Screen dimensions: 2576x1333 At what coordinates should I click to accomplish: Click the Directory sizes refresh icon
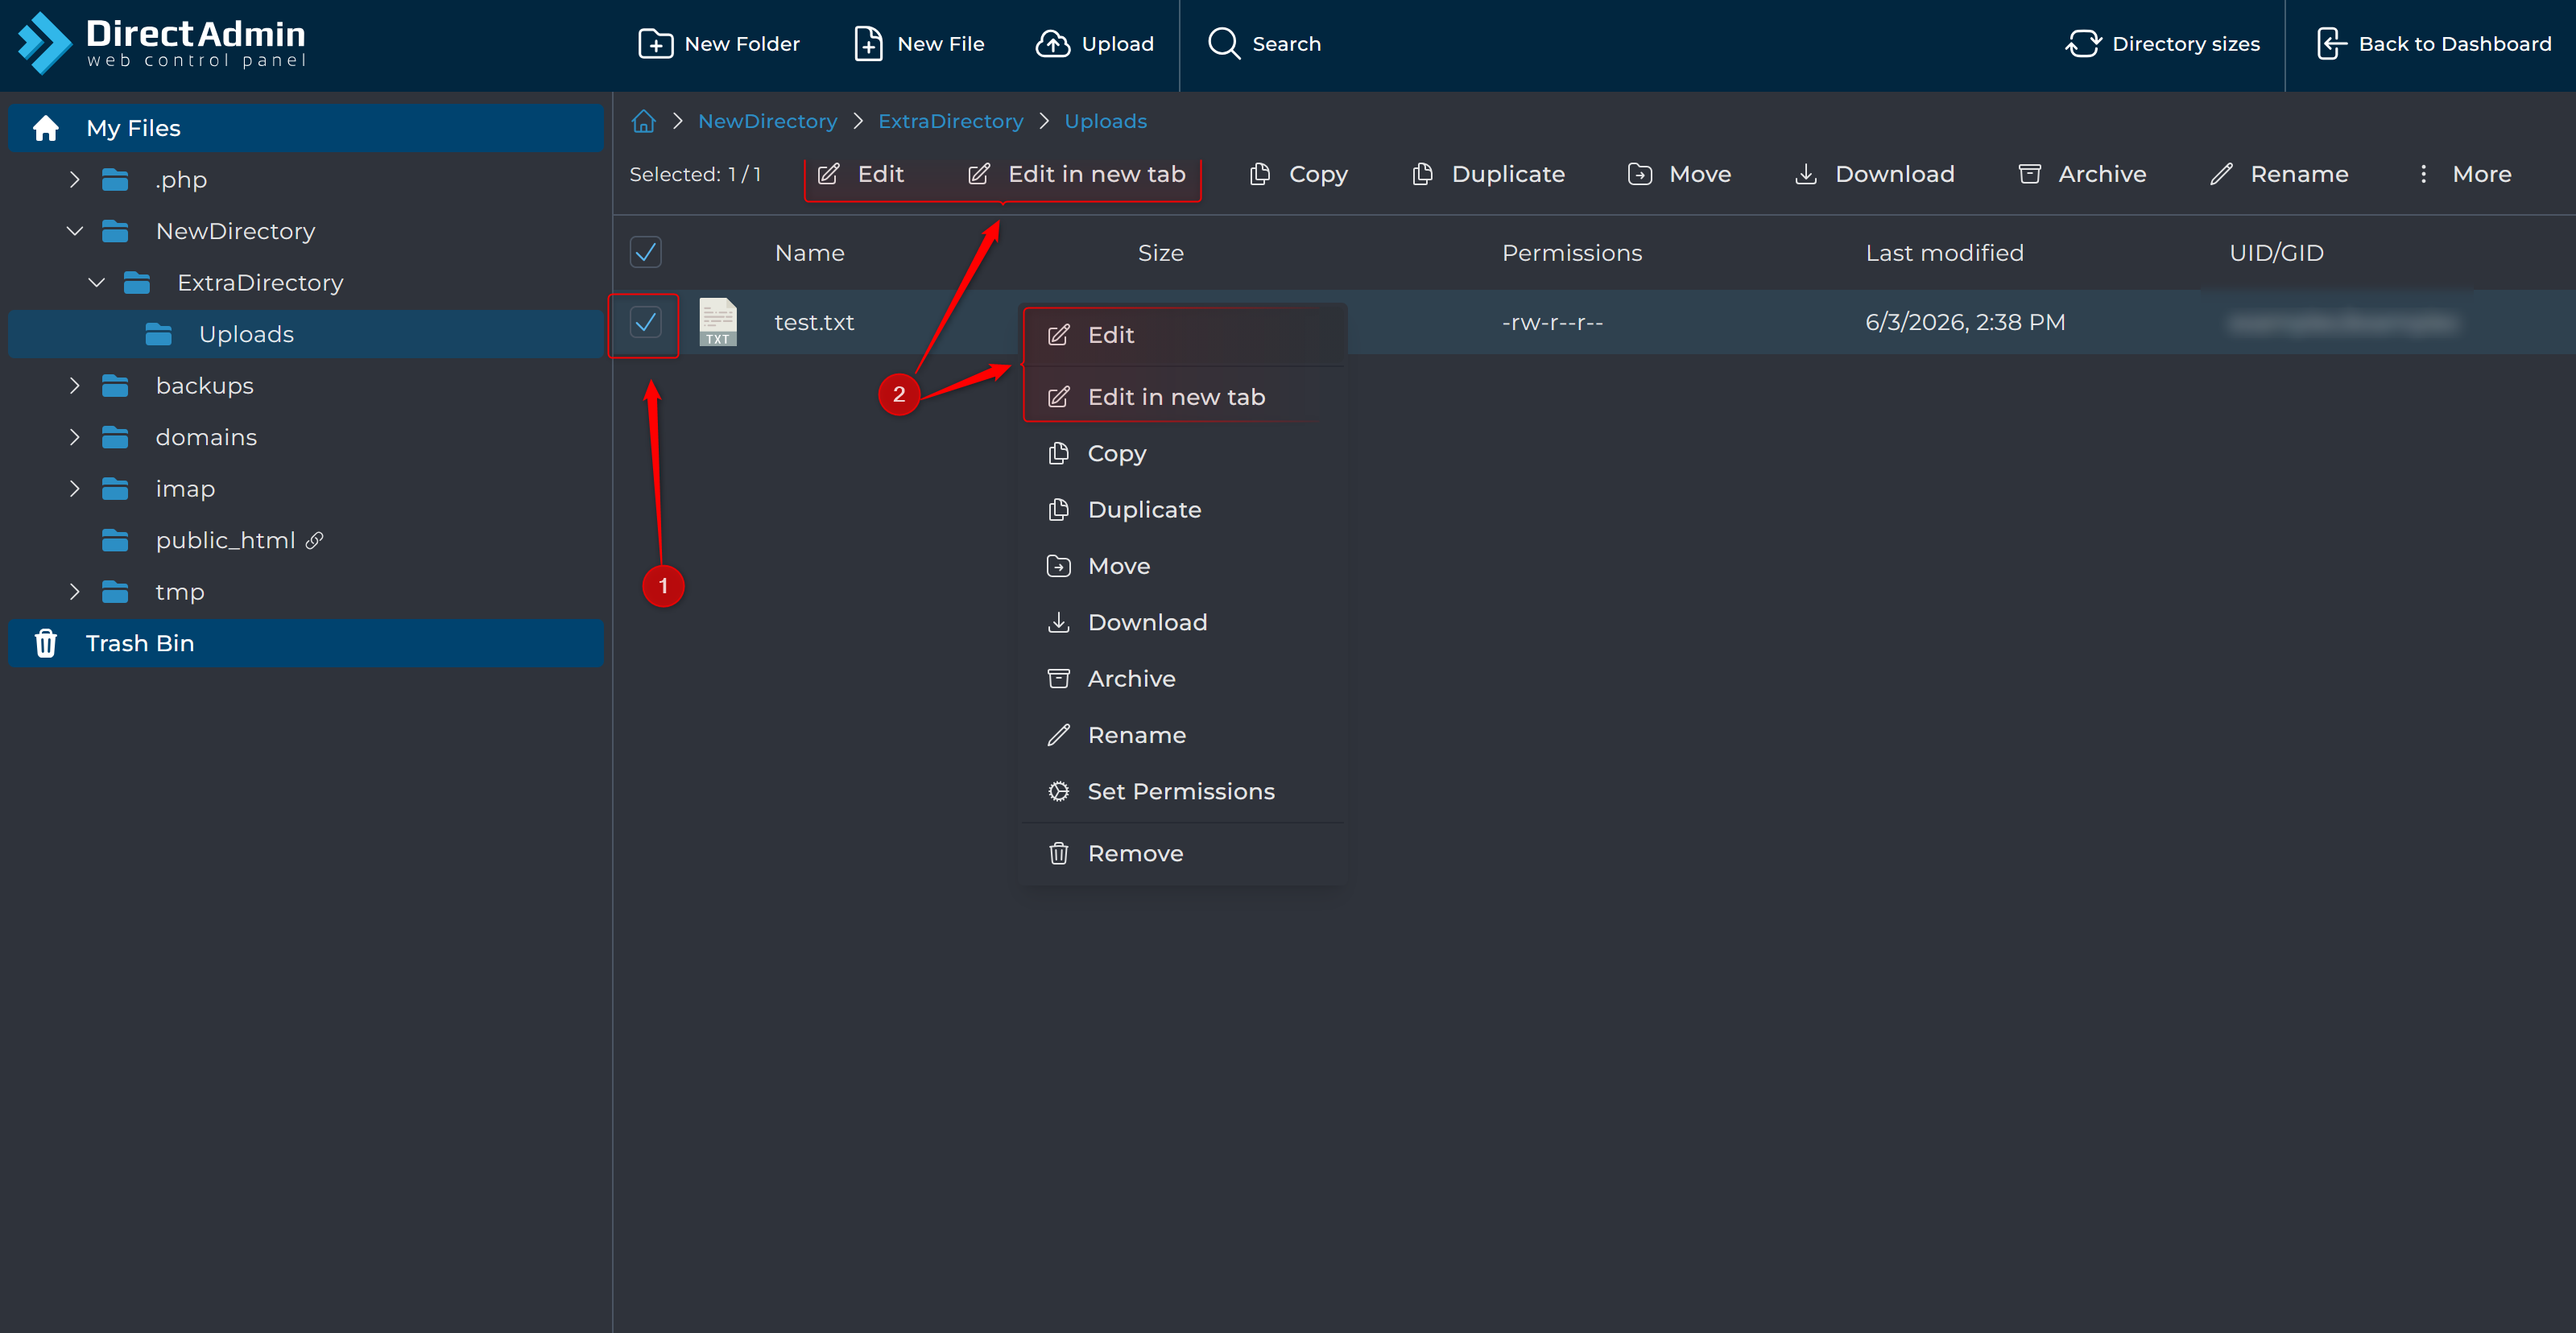point(2083,44)
